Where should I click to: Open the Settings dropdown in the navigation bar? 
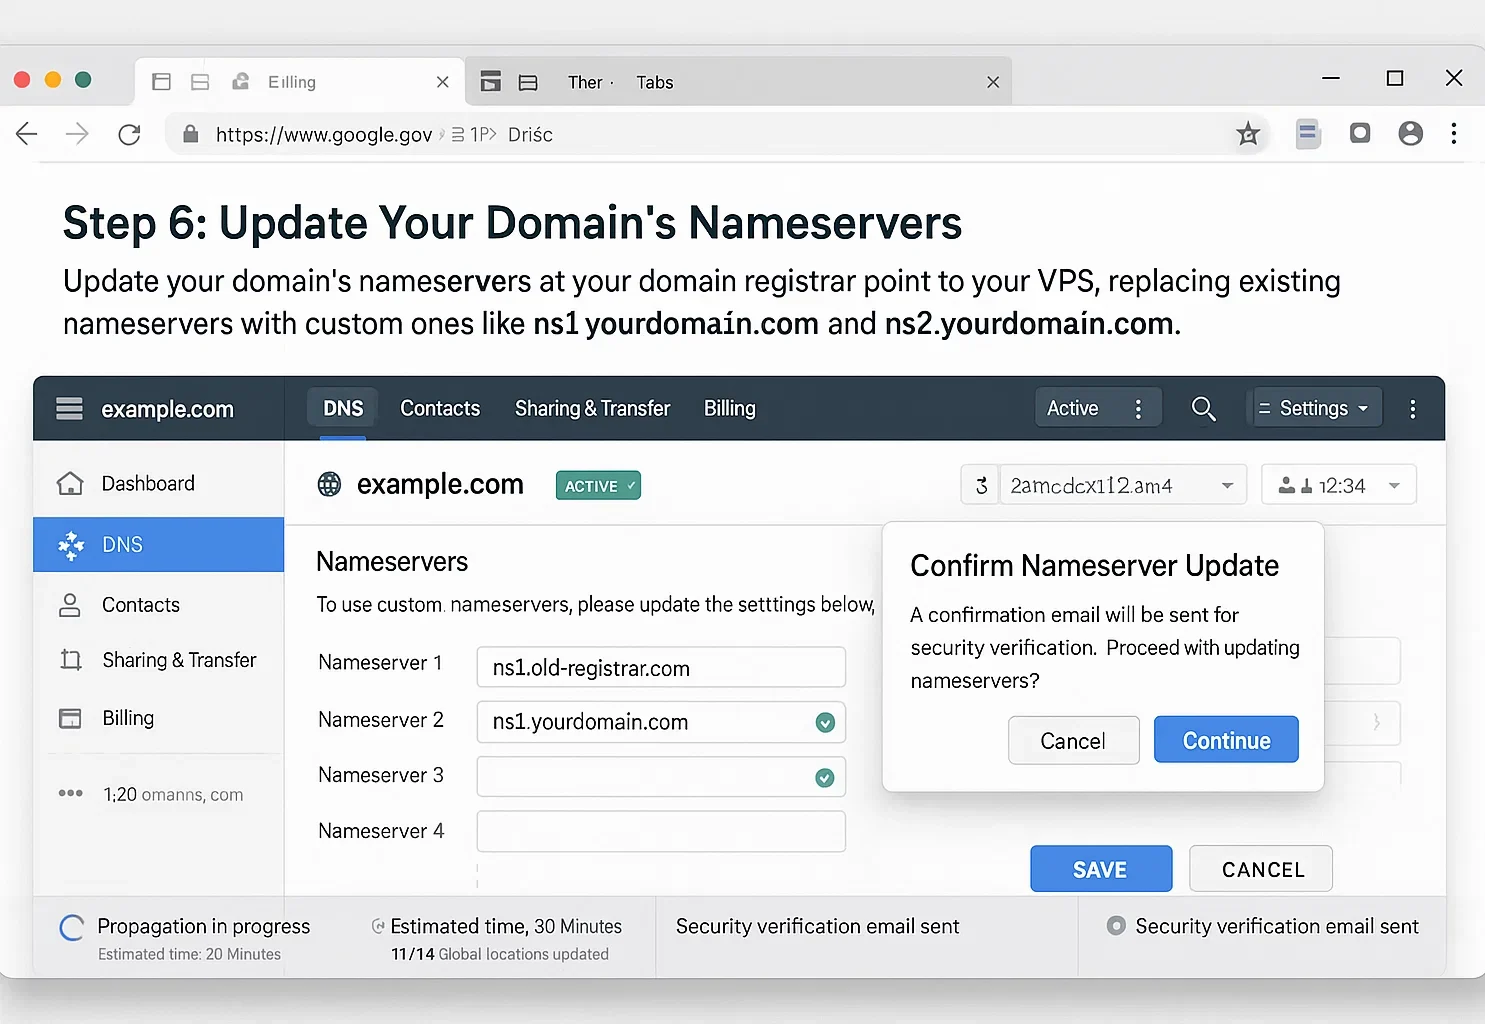1315,407
